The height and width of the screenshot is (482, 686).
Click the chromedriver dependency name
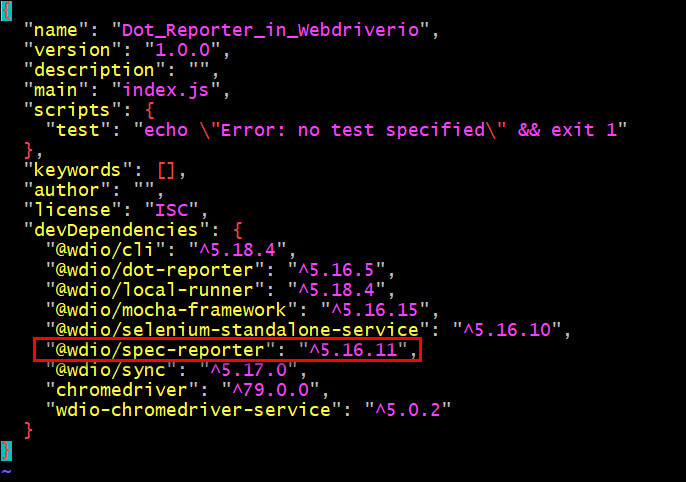122,390
